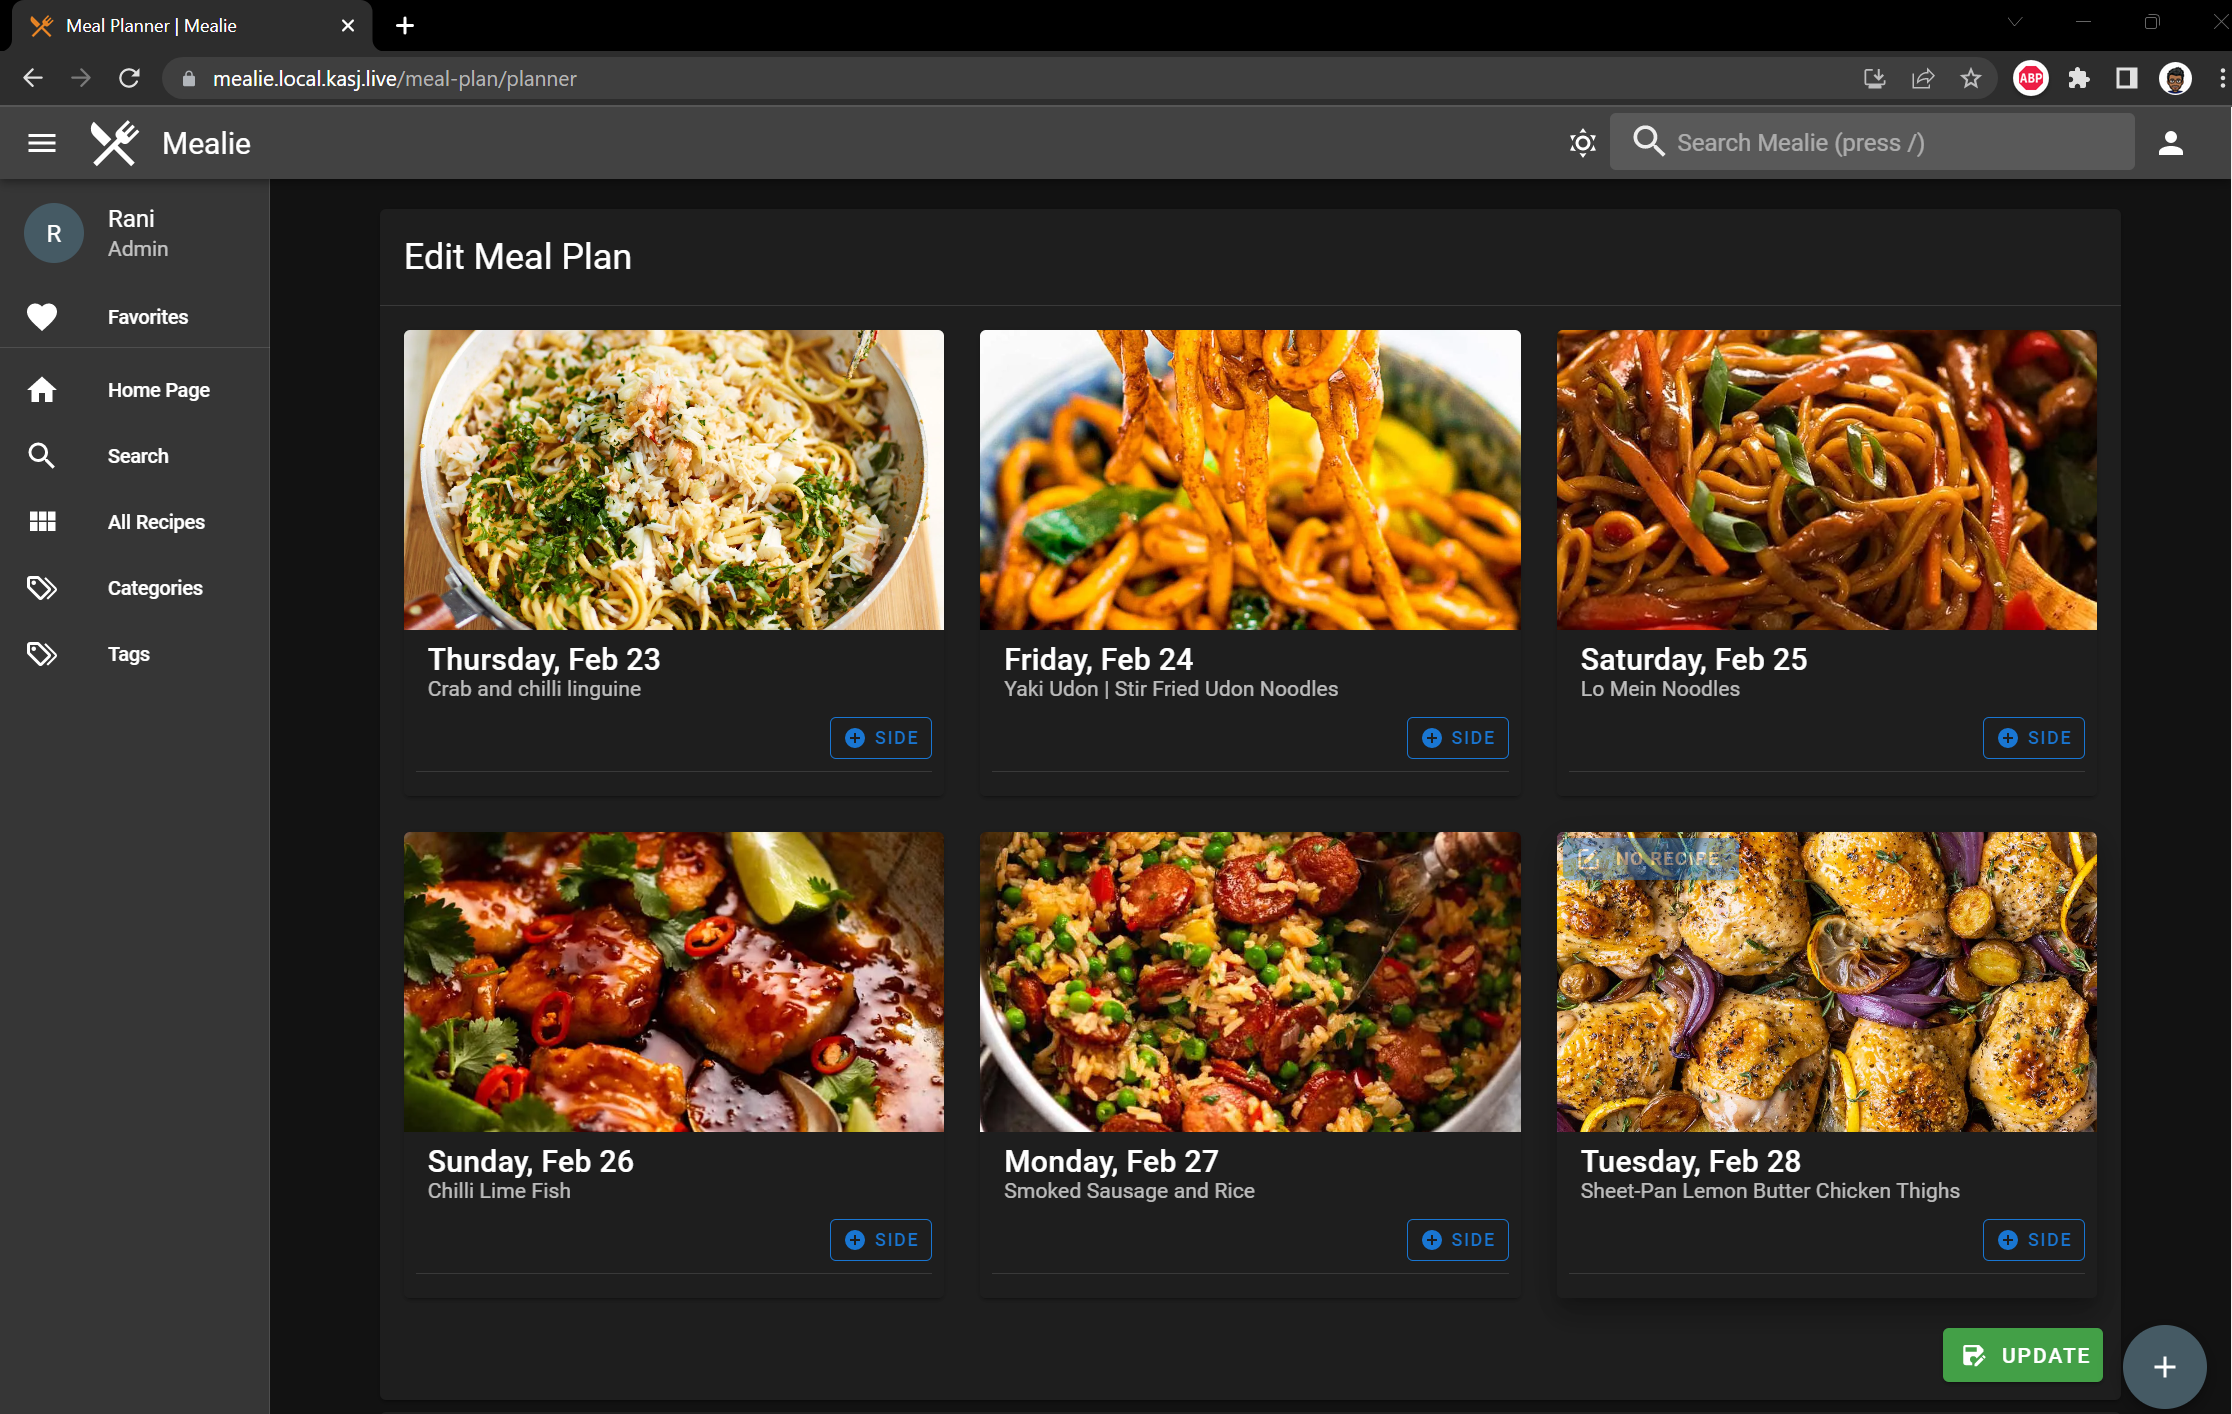Toggle No Recipe on Tuesday's card
The height and width of the screenshot is (1414, 2232).
[x=1650, y=858]
